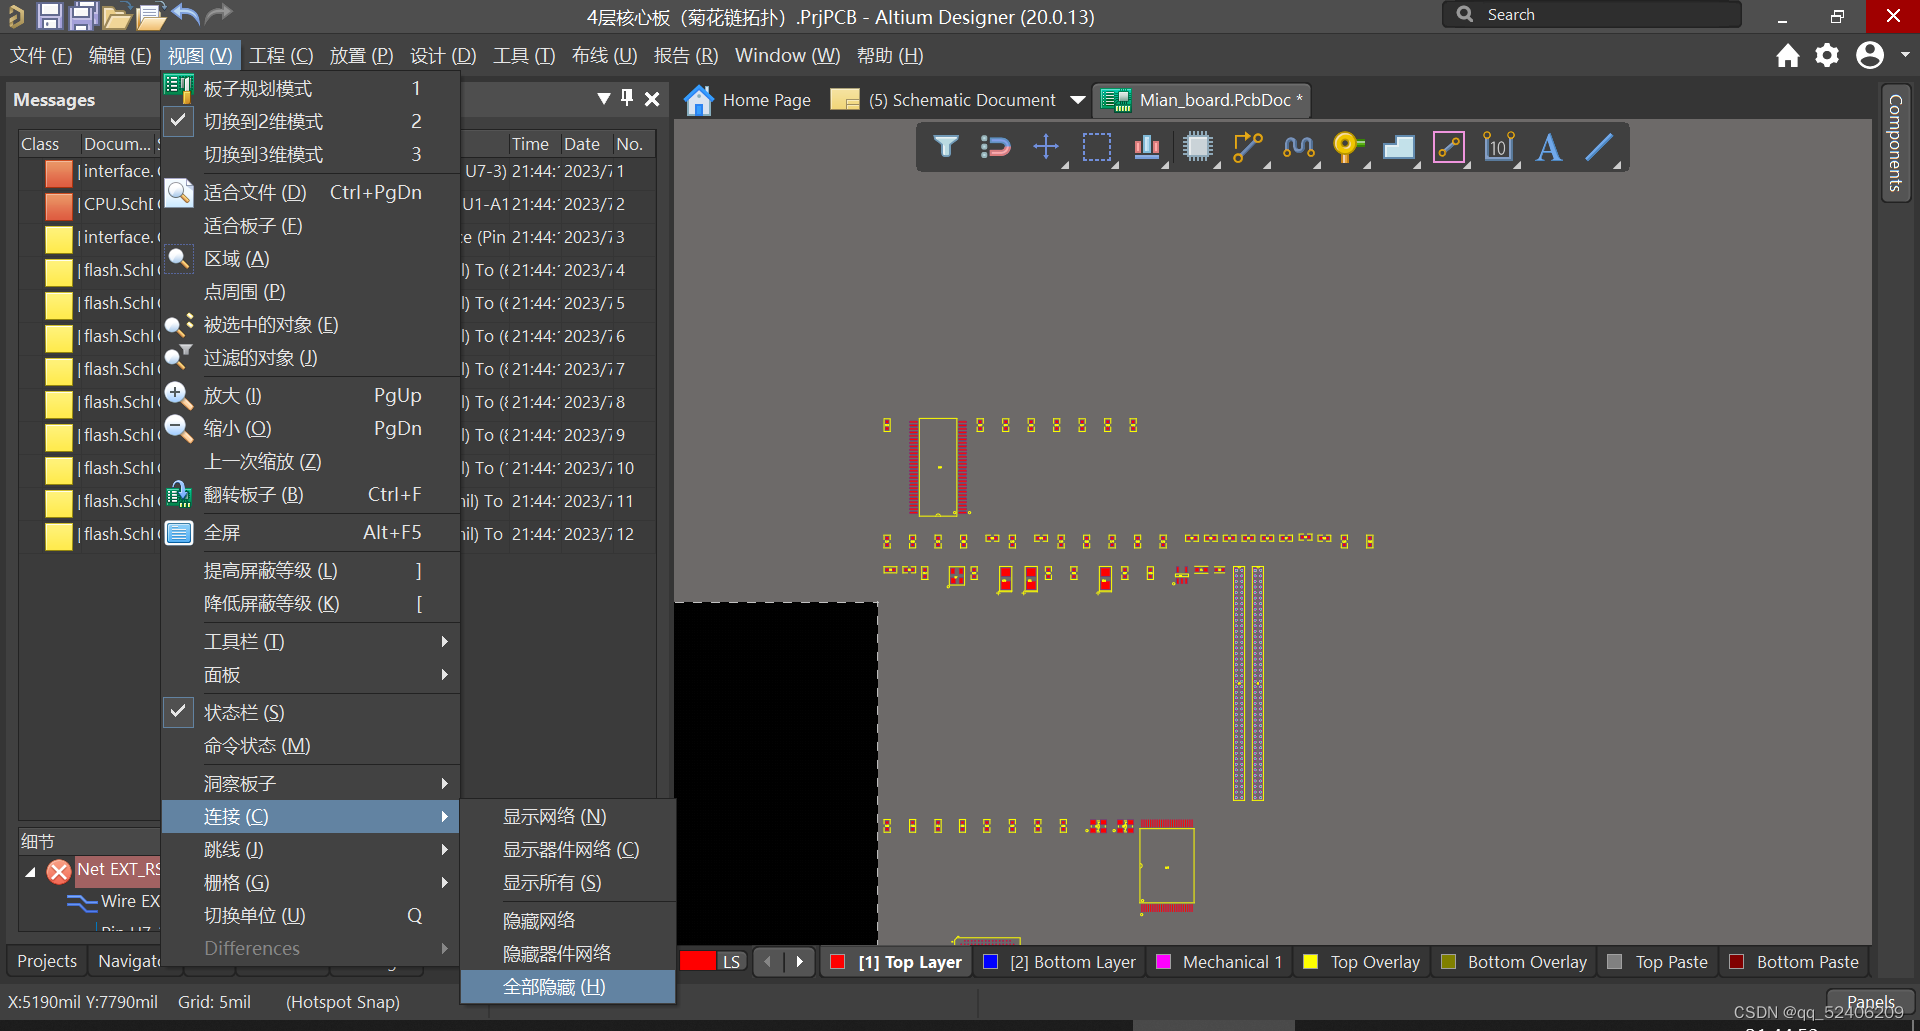Pin the Messages panel with pin icon
This screenshot has width=1920, height=1031.
click(x=627, y=98)
